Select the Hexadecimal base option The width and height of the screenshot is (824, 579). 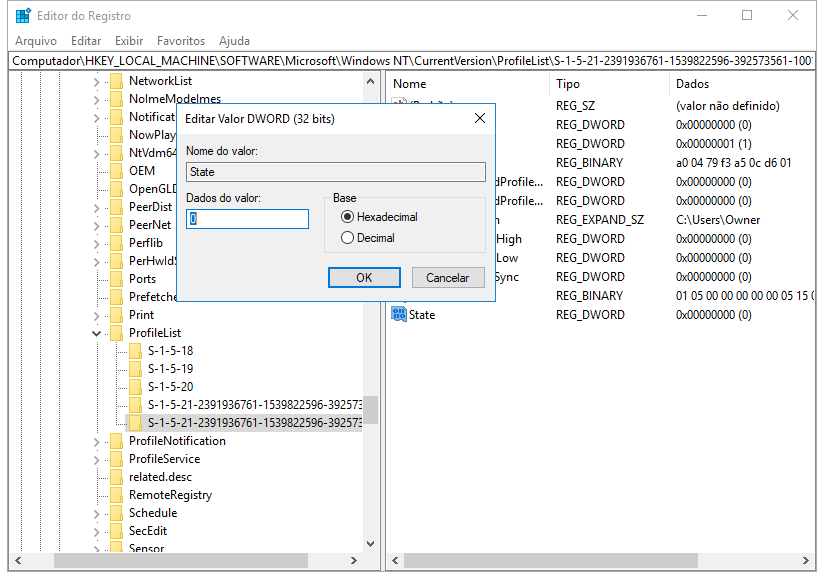point(348,217)
